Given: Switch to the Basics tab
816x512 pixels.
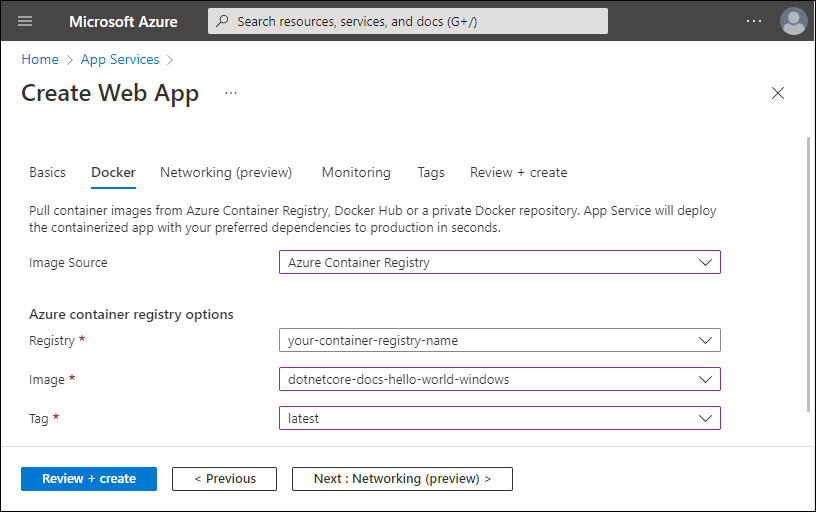Looking at the screenshot, I should click(x=47, y=172).
